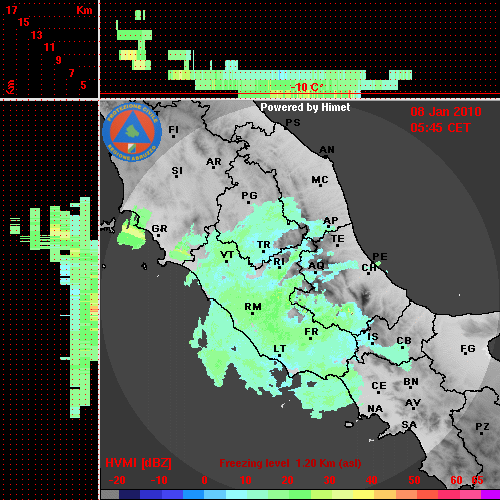The image size is (500, 500).
Task: Click the '7' km height label
Action: (x=71, y=73)
